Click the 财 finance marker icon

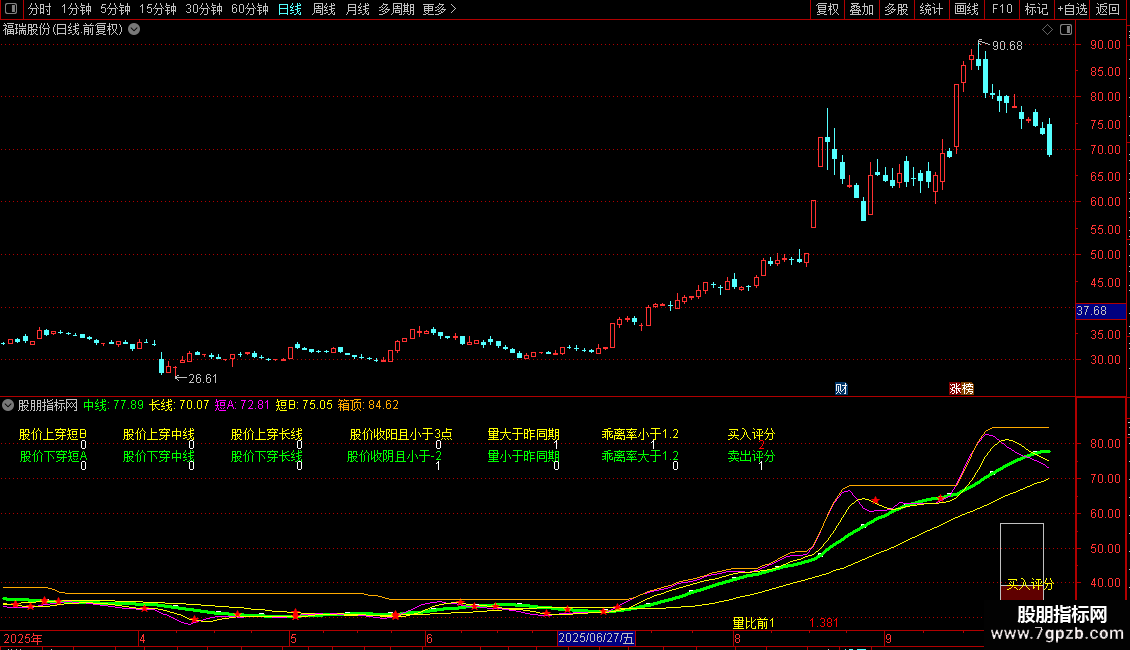[841, 389]
